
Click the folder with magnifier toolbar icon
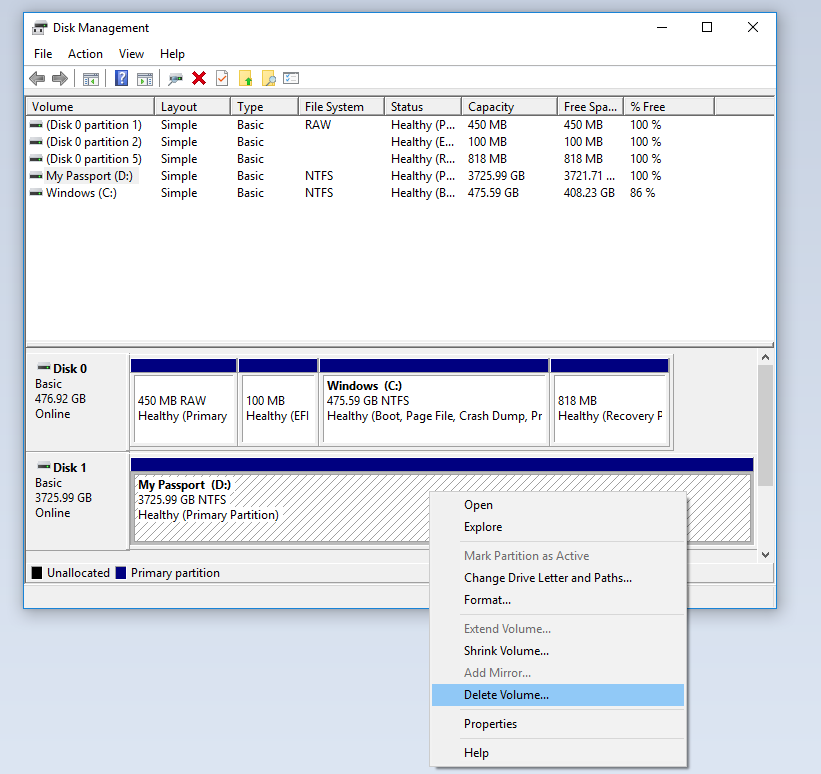(269, 79)
